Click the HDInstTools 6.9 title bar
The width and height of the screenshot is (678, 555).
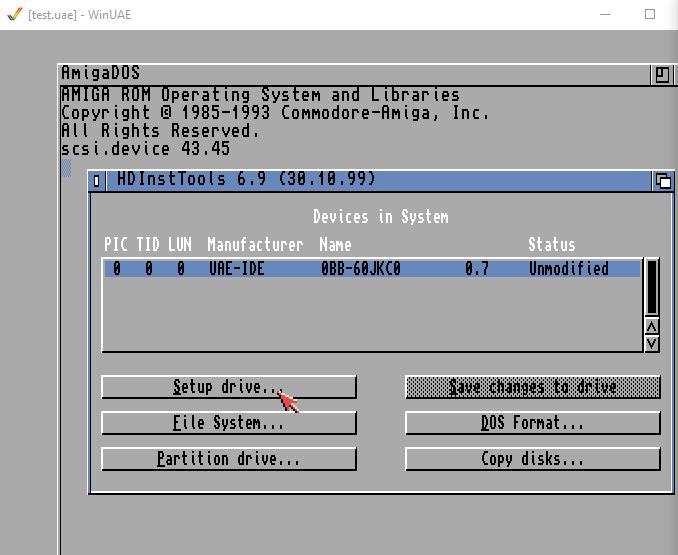click(x=378, y=181)
